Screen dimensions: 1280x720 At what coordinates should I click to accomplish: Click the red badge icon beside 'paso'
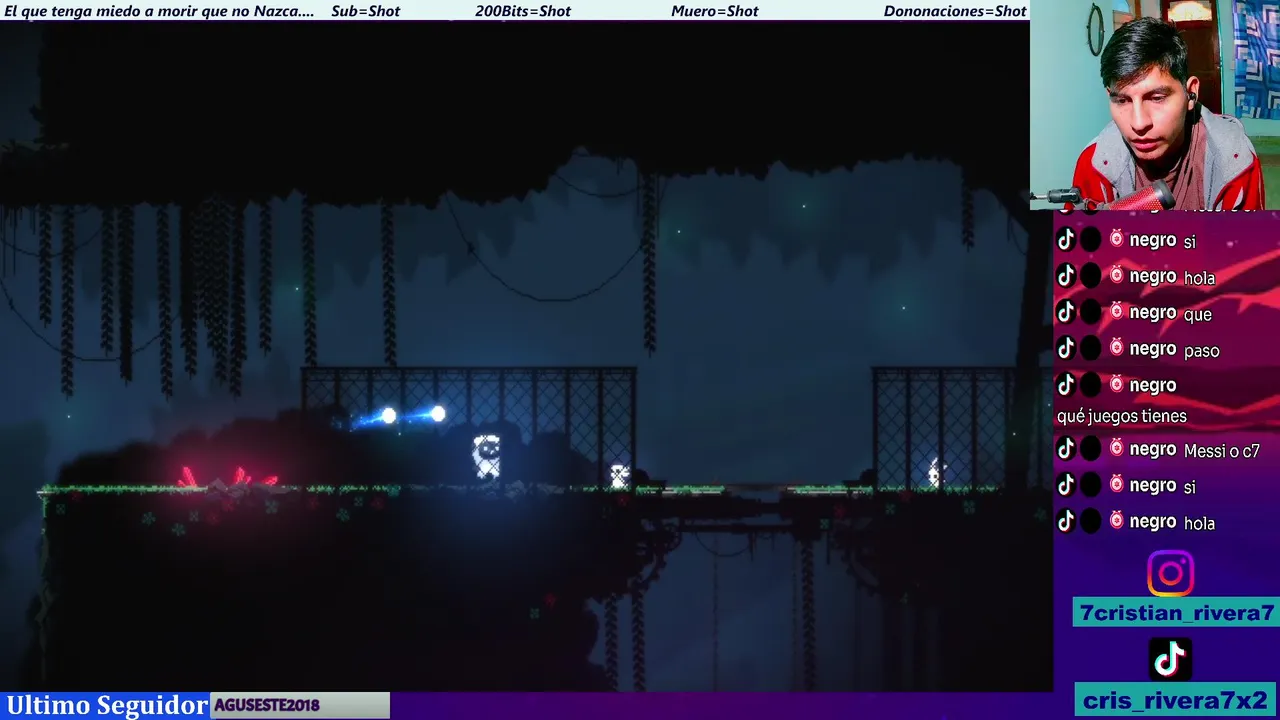[1116, 348]
